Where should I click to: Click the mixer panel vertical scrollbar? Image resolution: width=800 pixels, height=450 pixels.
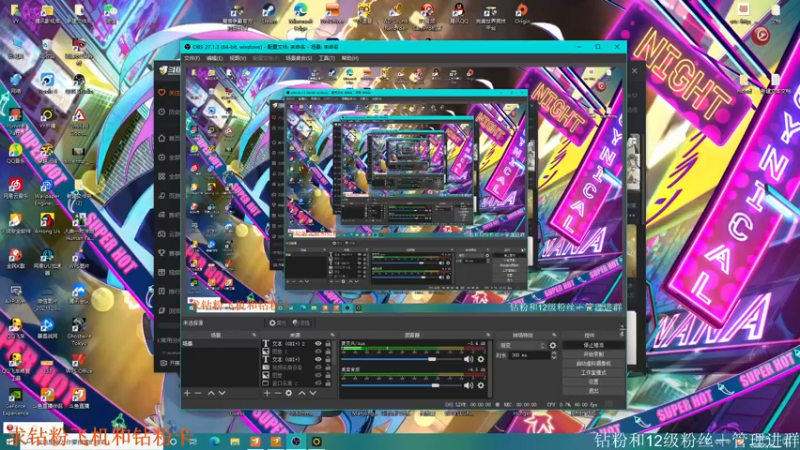click(490, 368)
